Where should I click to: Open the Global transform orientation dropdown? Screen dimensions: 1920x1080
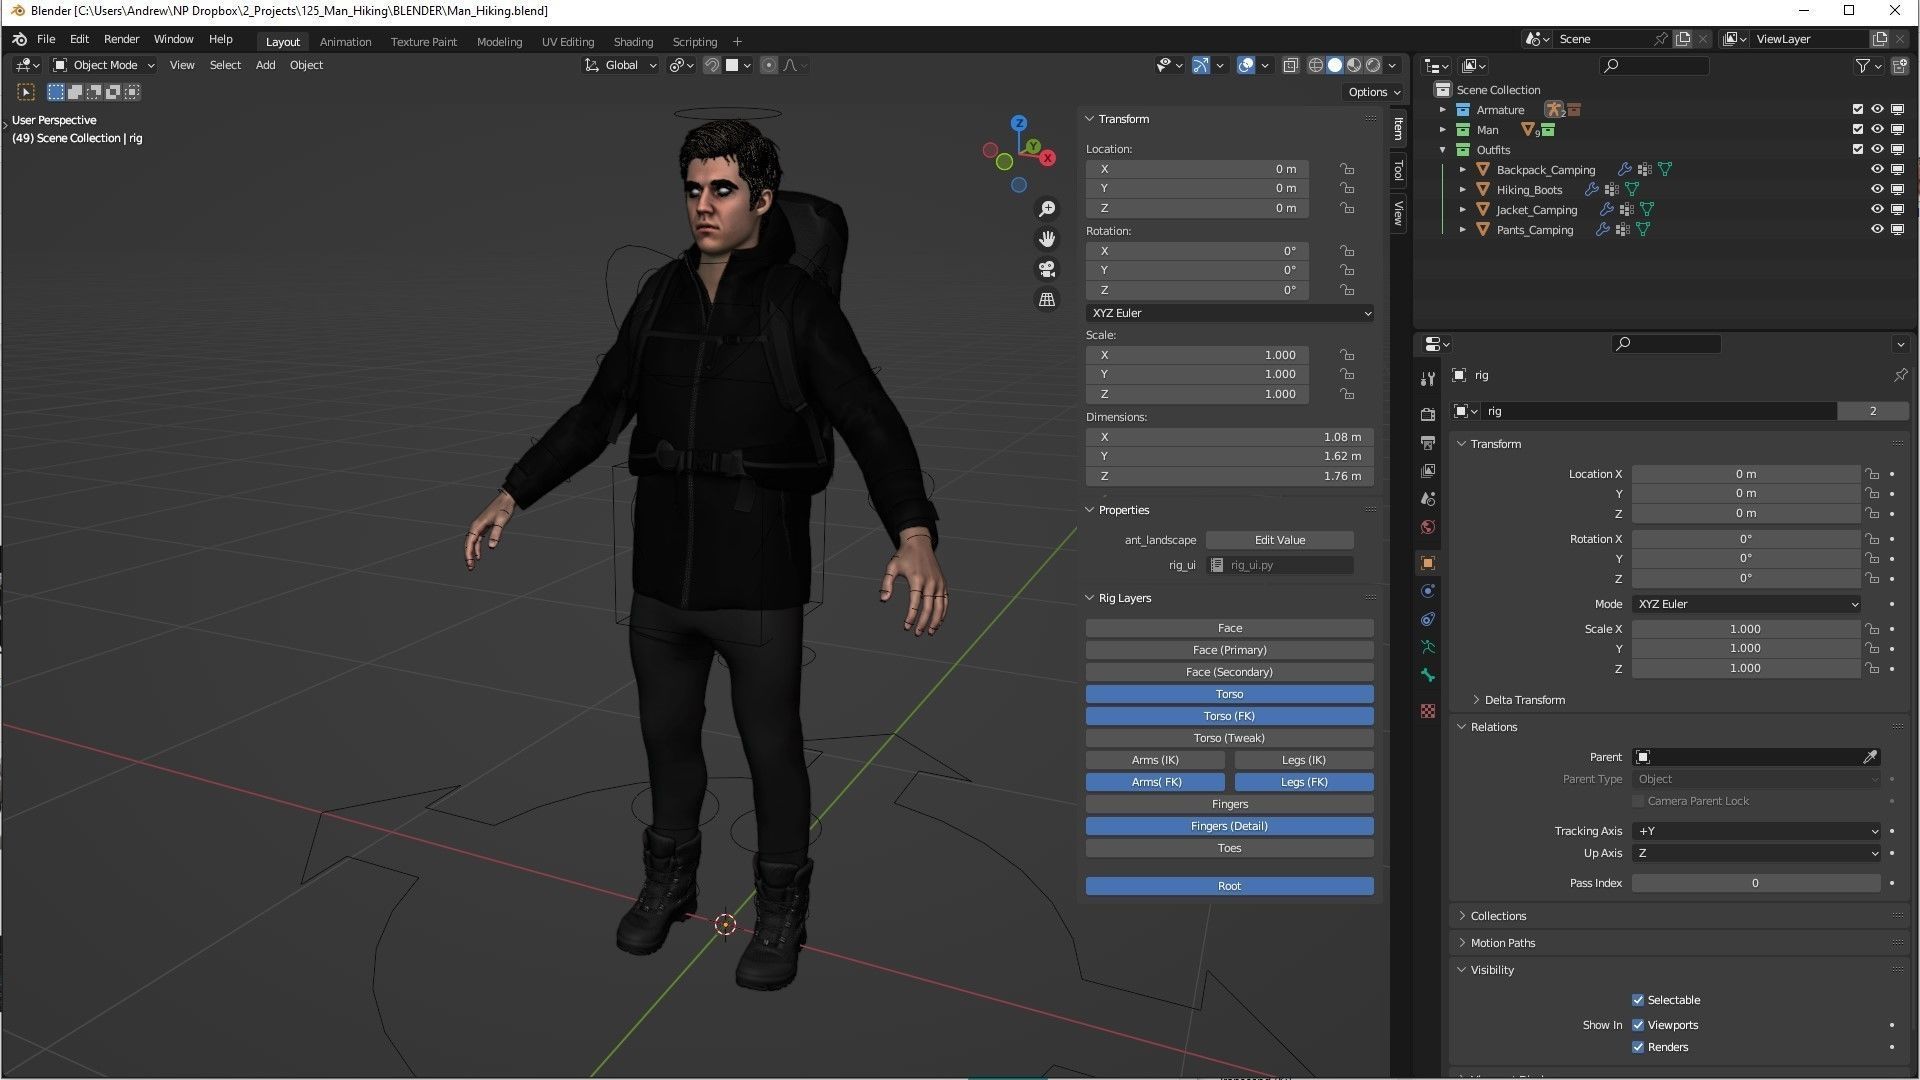[x=621, y=65]
